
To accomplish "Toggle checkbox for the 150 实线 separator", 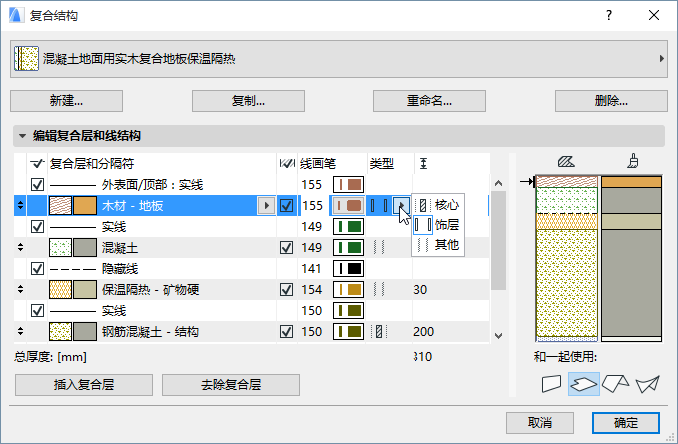I will click(x=38, y=310).
